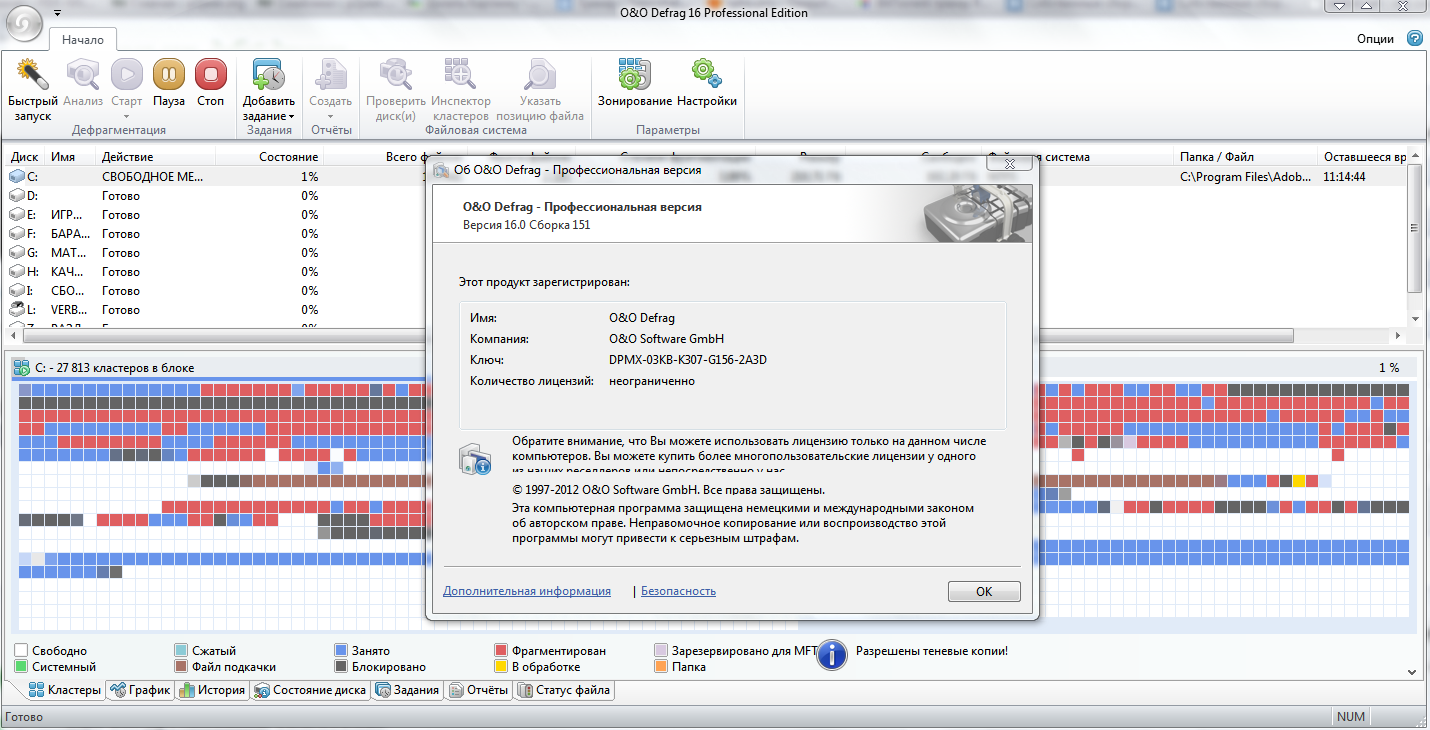The image size is (1430, 730).
Task: Open the Состояние диска tab
Action: [310, 690]
